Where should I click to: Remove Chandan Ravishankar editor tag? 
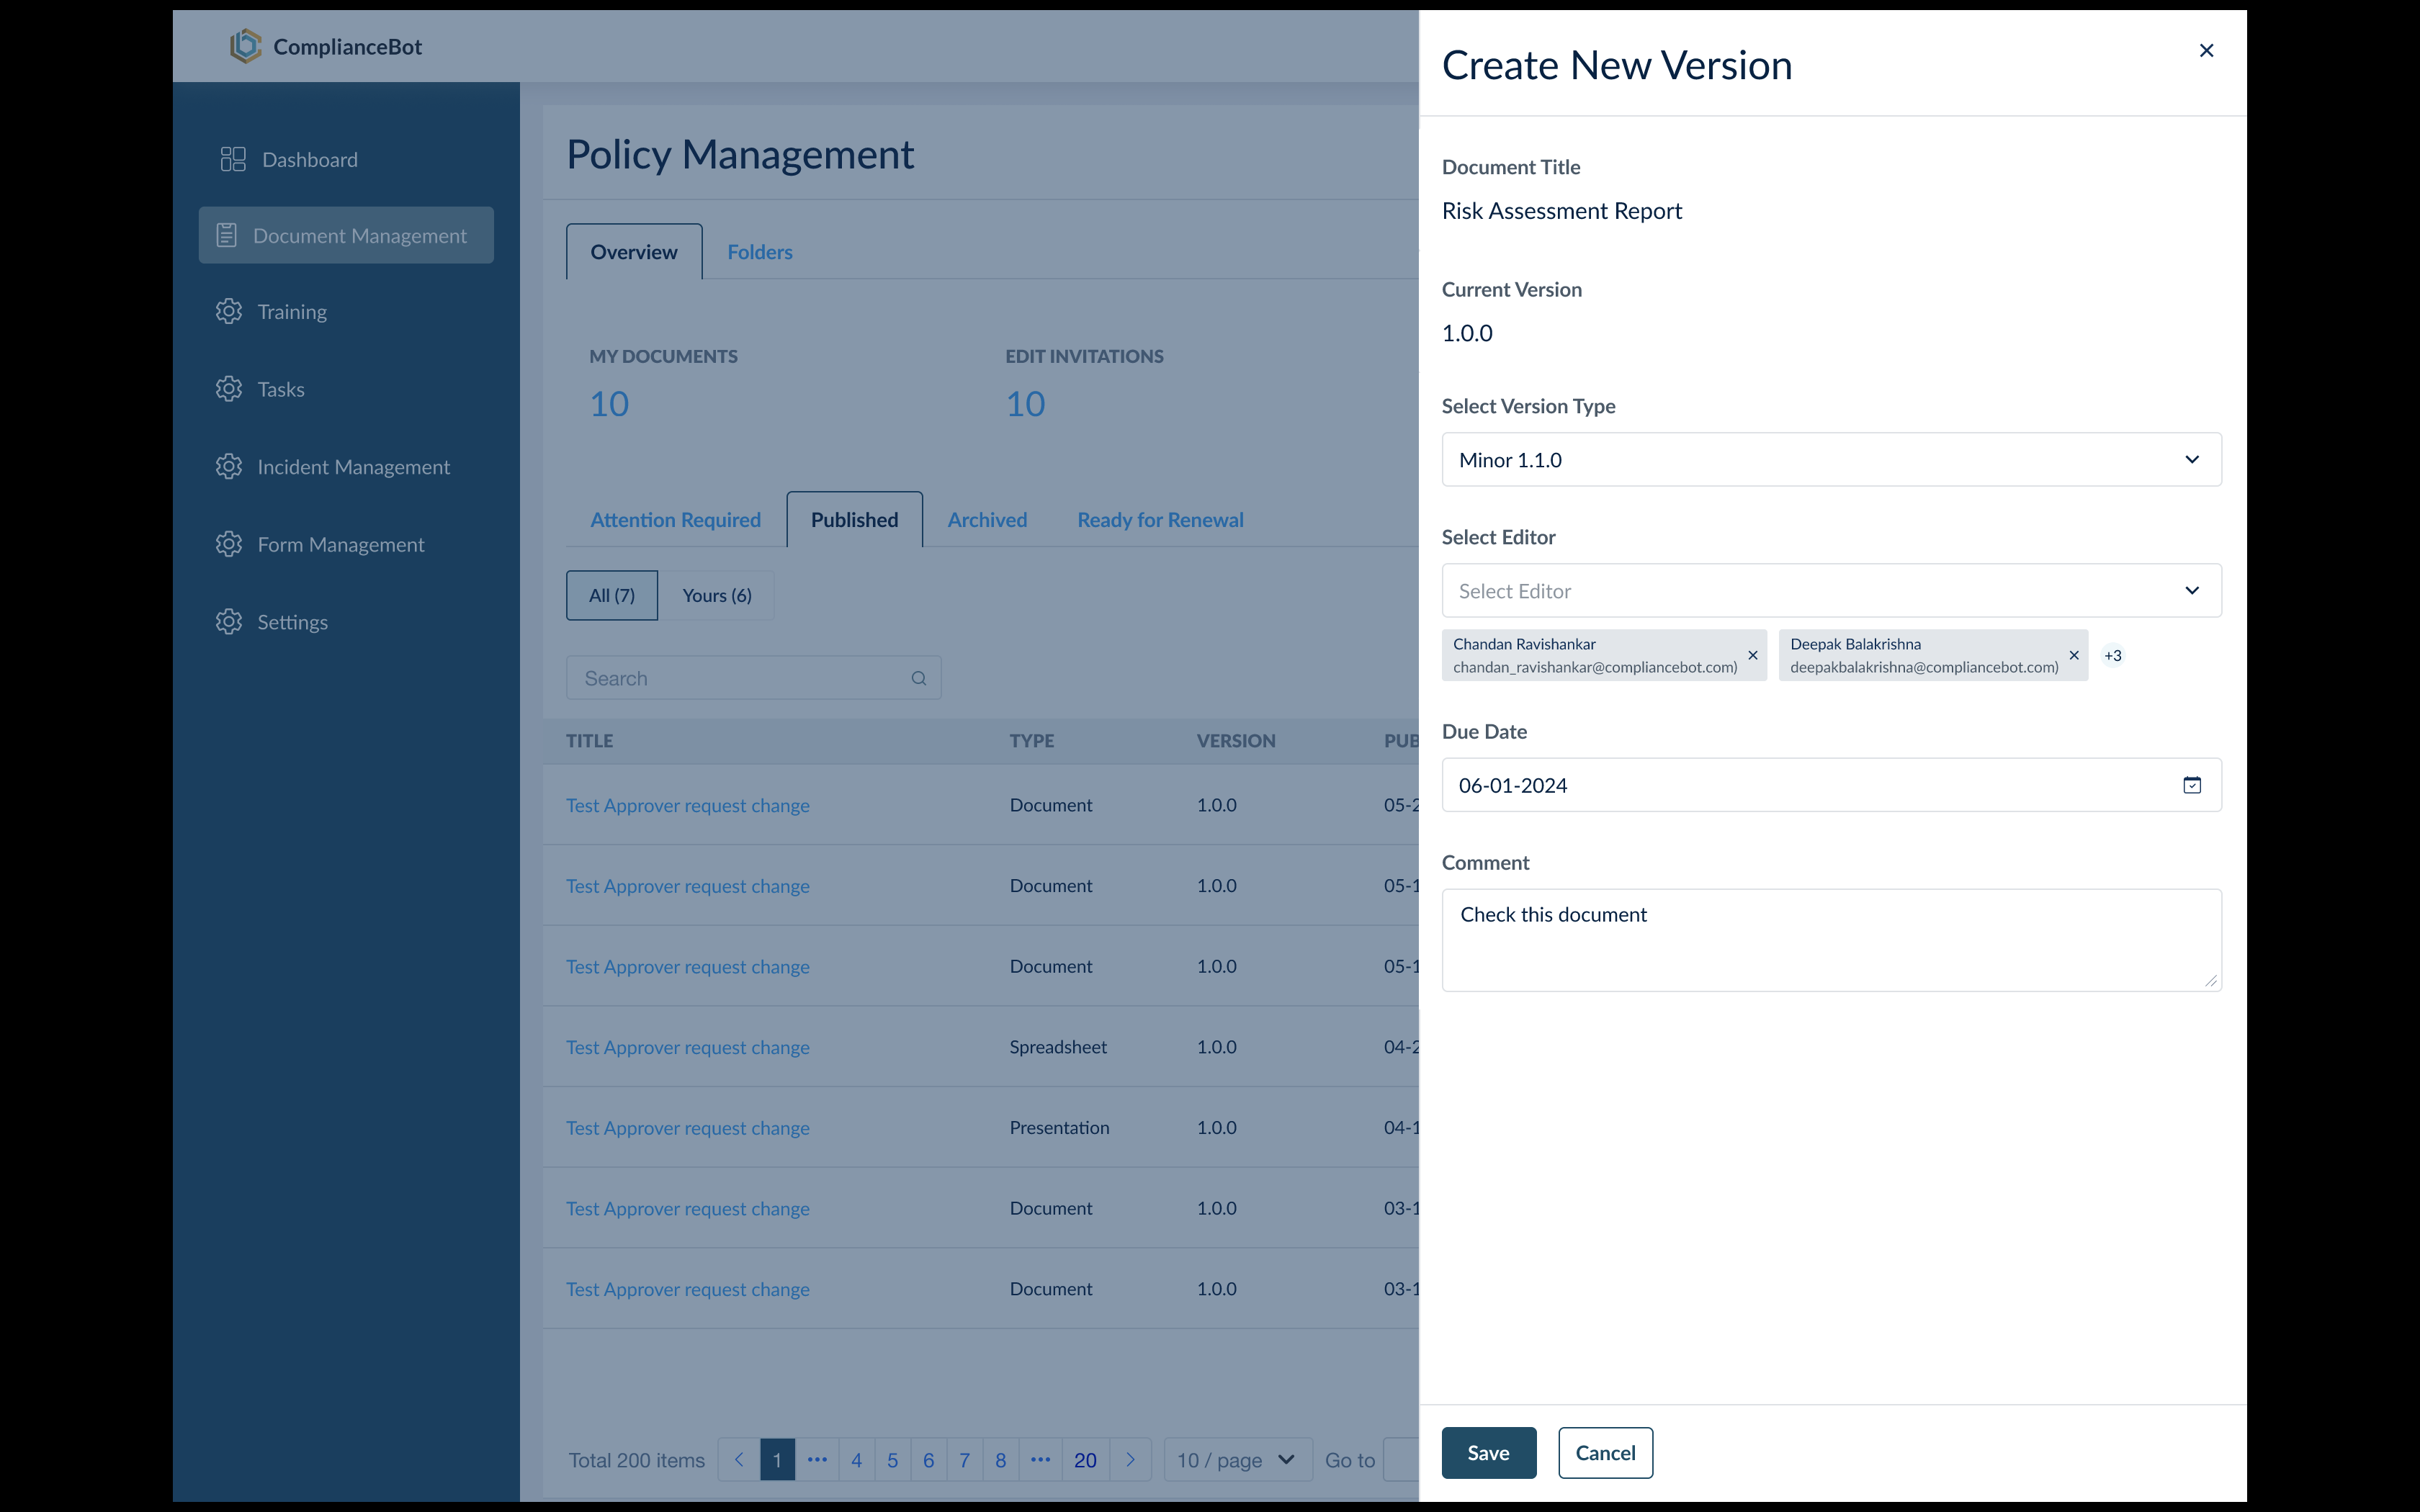click(1752, 655)
